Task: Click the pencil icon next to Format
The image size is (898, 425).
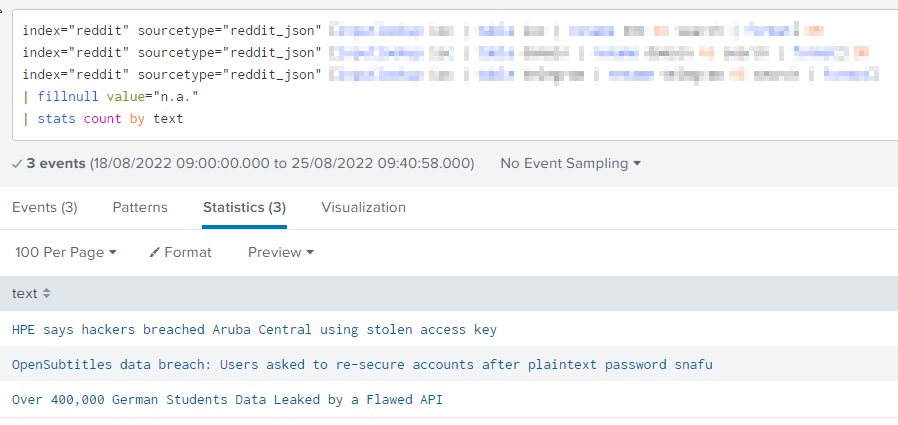Action: 154,253
